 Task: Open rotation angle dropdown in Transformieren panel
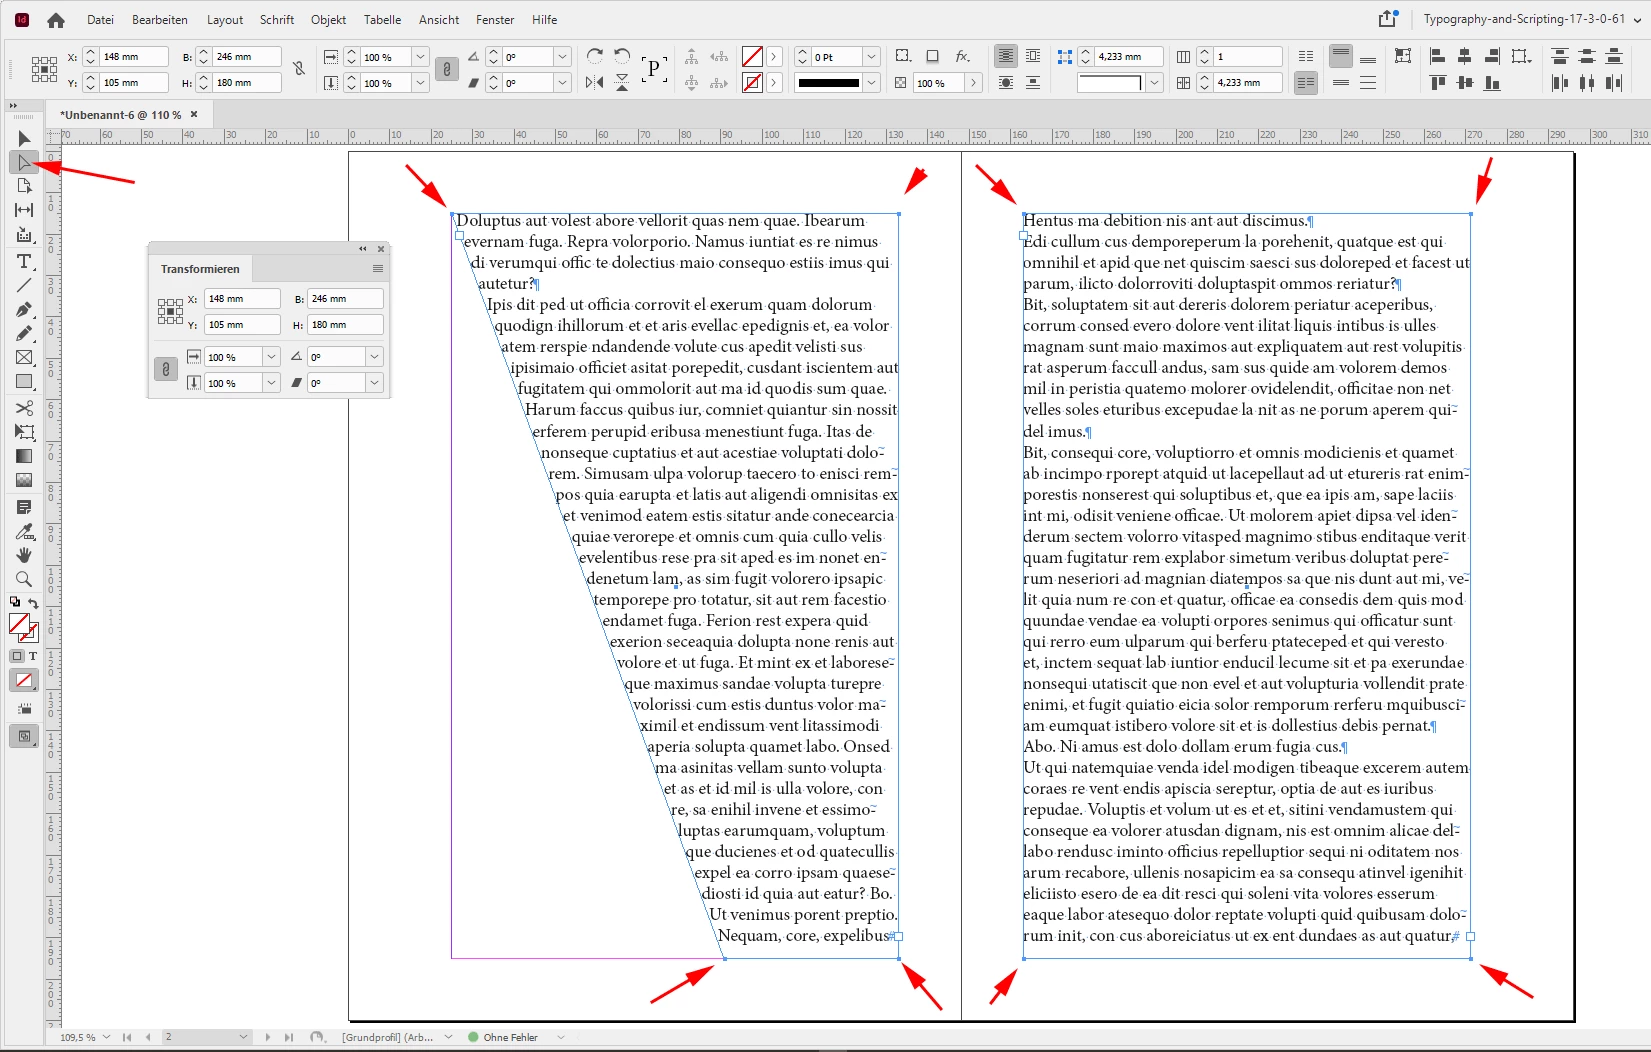click(x=374, y=357)
